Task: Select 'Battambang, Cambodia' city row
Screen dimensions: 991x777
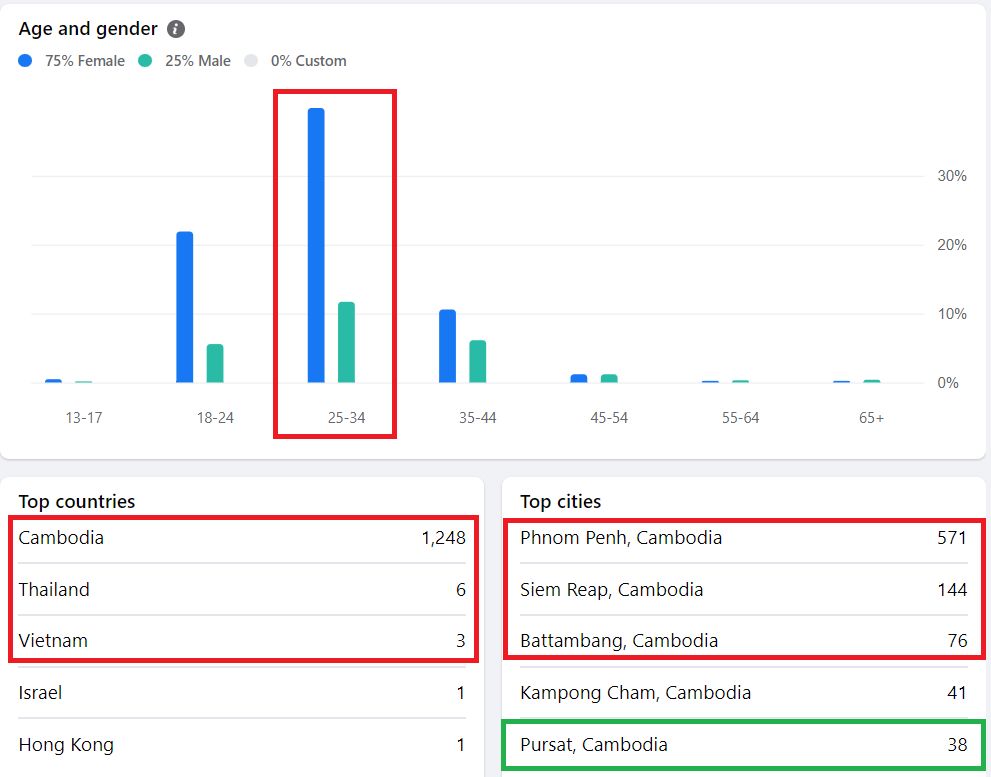Action: (744, 640)
